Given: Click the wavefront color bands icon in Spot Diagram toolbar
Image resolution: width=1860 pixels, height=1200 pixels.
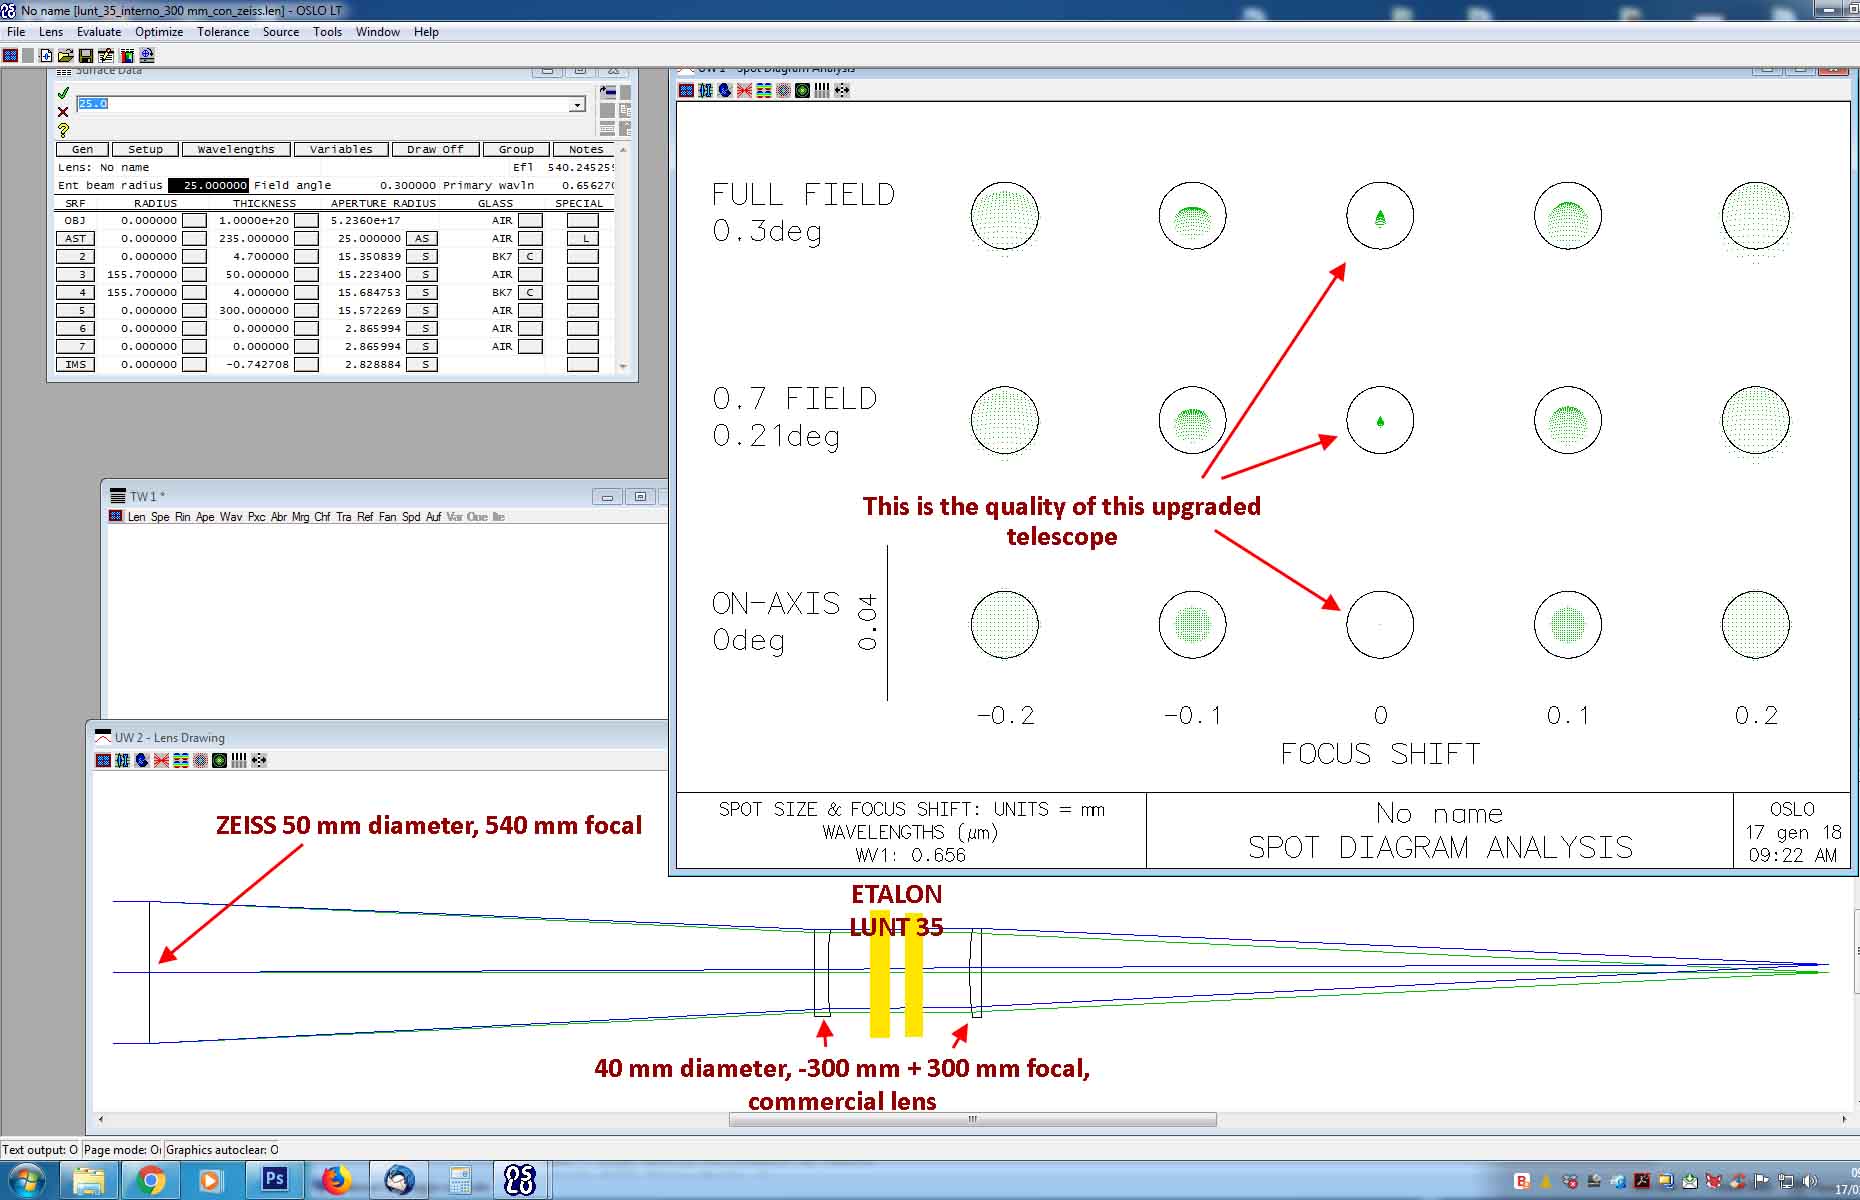Looking at the screenshot, I should coord(764,90).
